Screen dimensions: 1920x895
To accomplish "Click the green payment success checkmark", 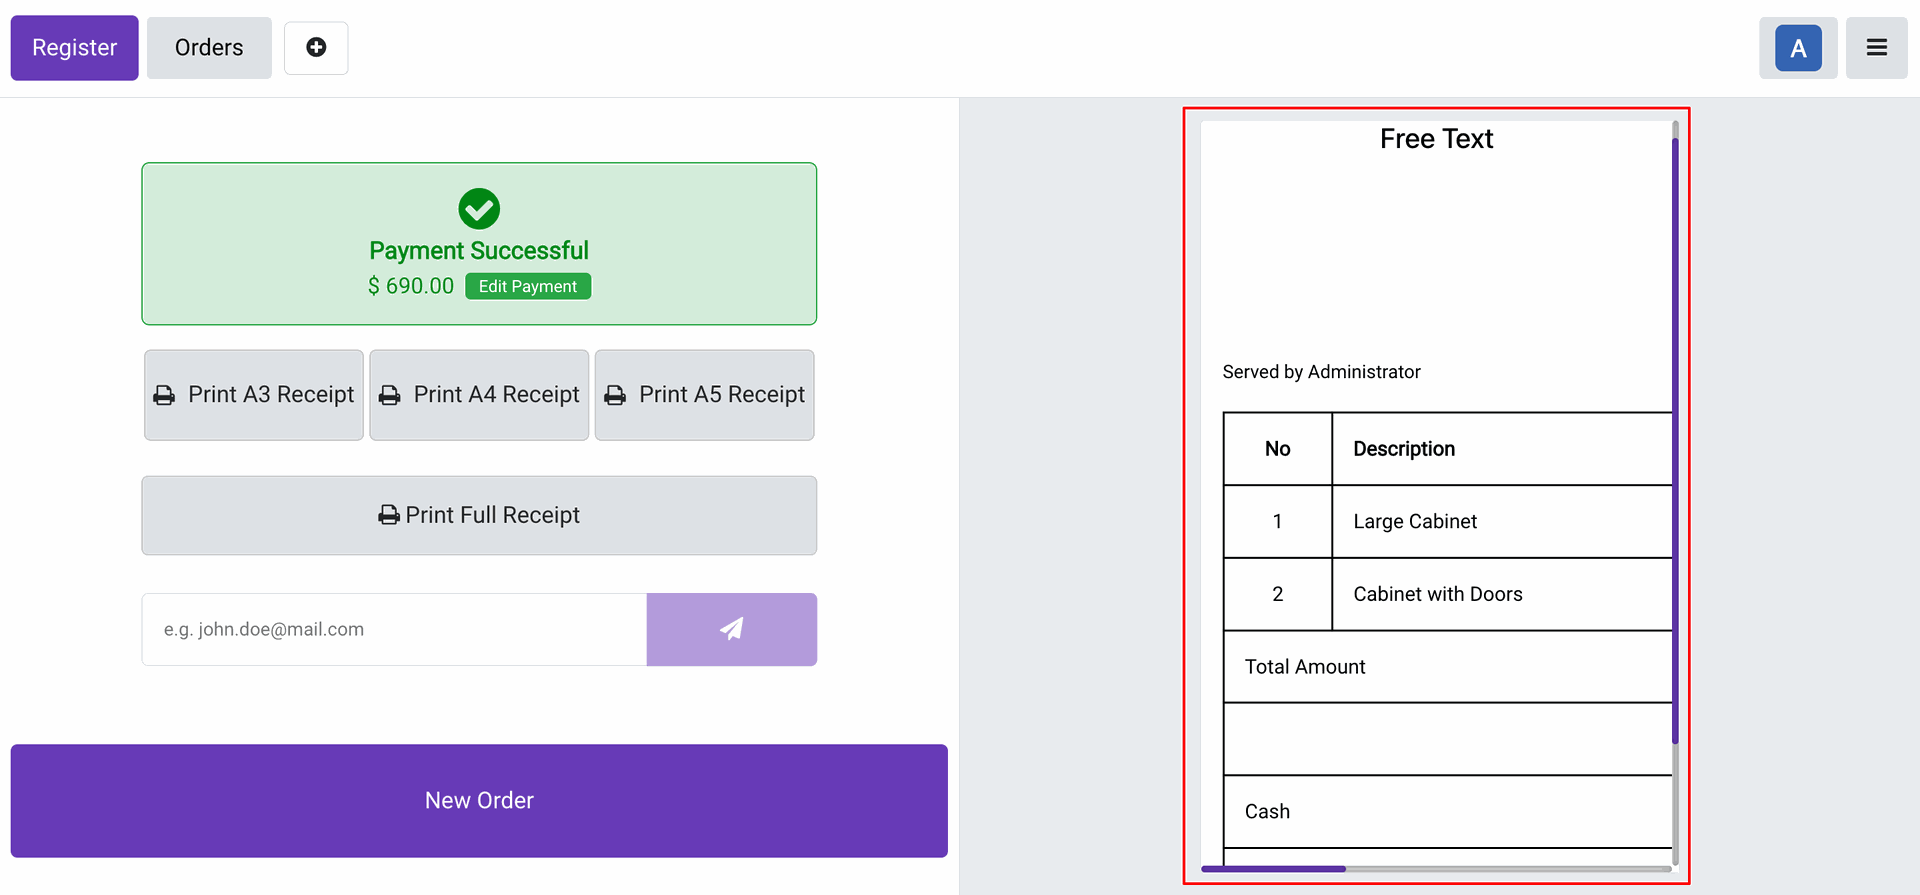I will [x=479, y=209].
